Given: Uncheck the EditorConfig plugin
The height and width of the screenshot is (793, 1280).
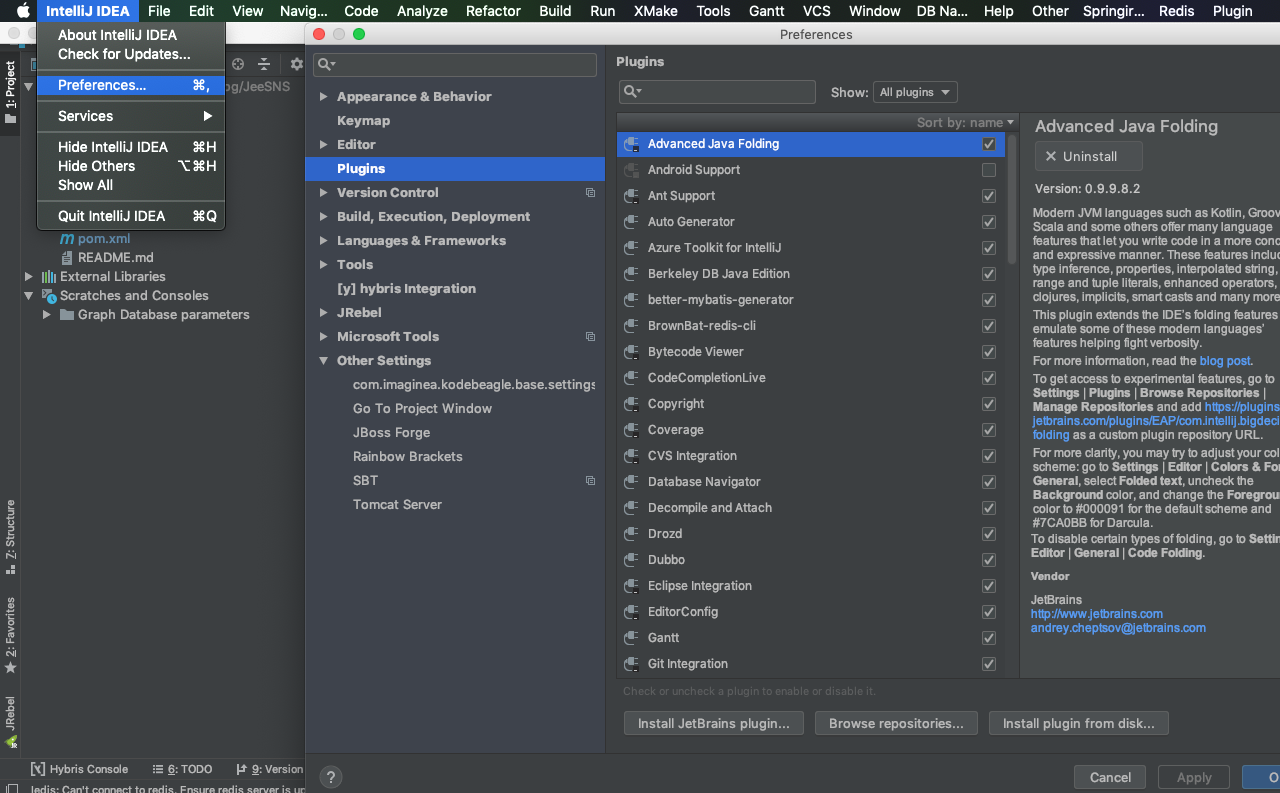Looking at the screenshot, I should point(989,612).
